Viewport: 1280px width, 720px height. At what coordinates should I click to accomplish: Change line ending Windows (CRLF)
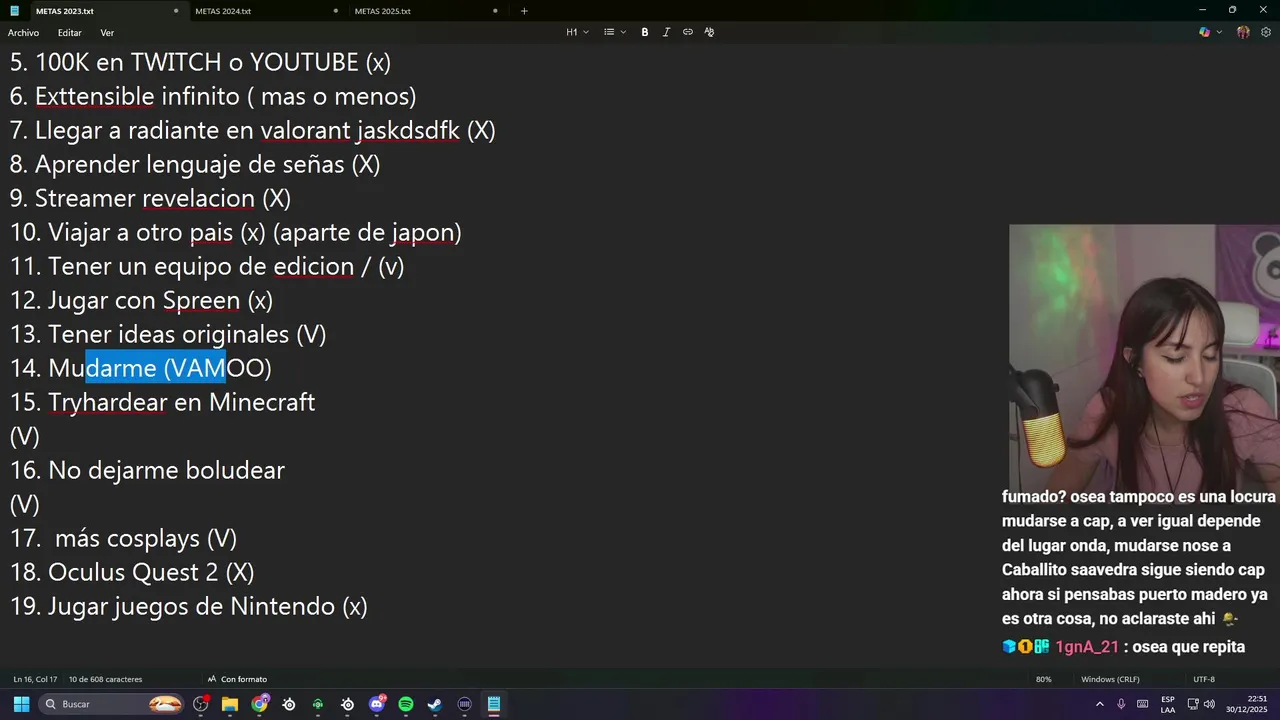click(1110, 679)
